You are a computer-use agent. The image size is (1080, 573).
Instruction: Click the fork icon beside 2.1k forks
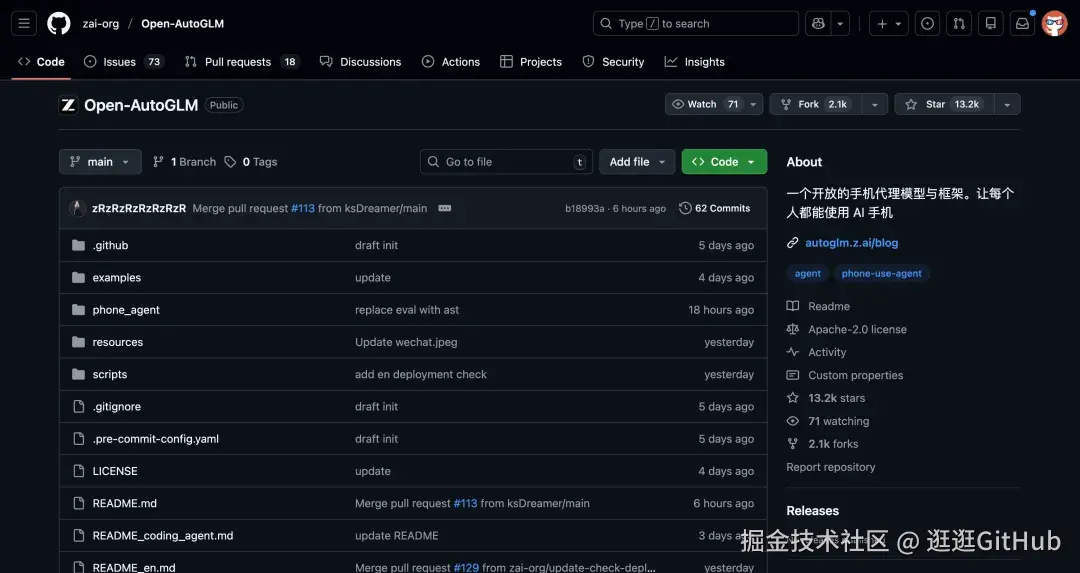[x=793, y=444]
